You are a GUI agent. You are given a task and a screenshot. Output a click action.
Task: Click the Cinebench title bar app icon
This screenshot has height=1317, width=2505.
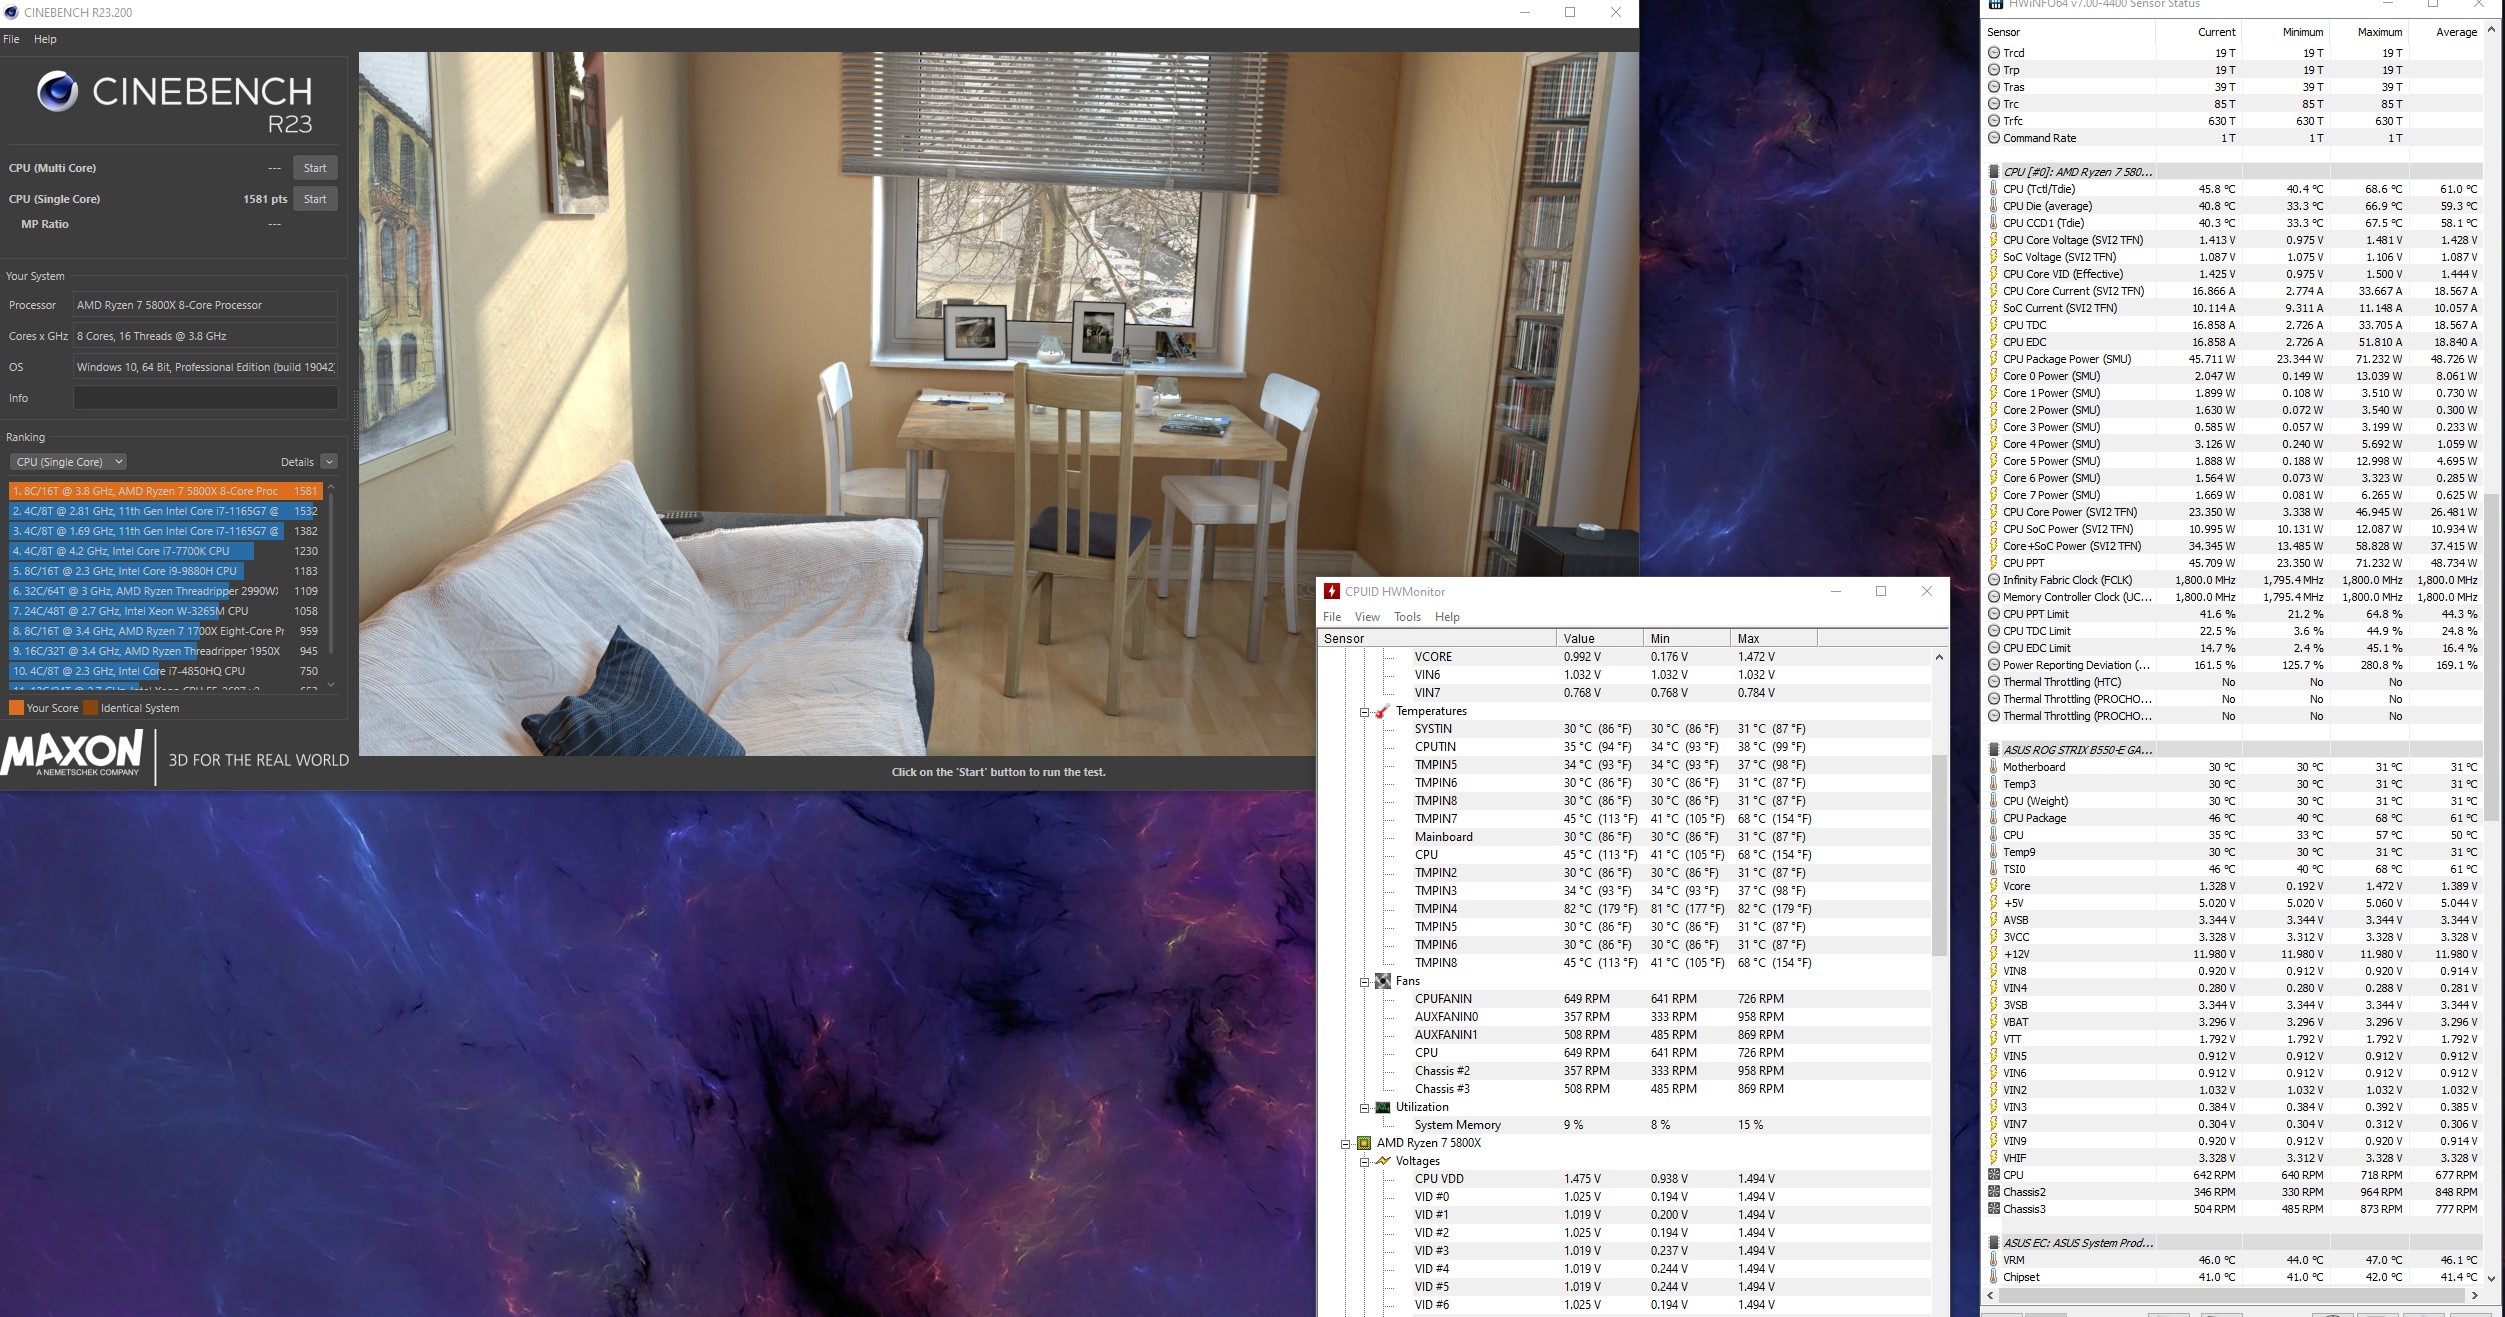(x=11, y=13)
